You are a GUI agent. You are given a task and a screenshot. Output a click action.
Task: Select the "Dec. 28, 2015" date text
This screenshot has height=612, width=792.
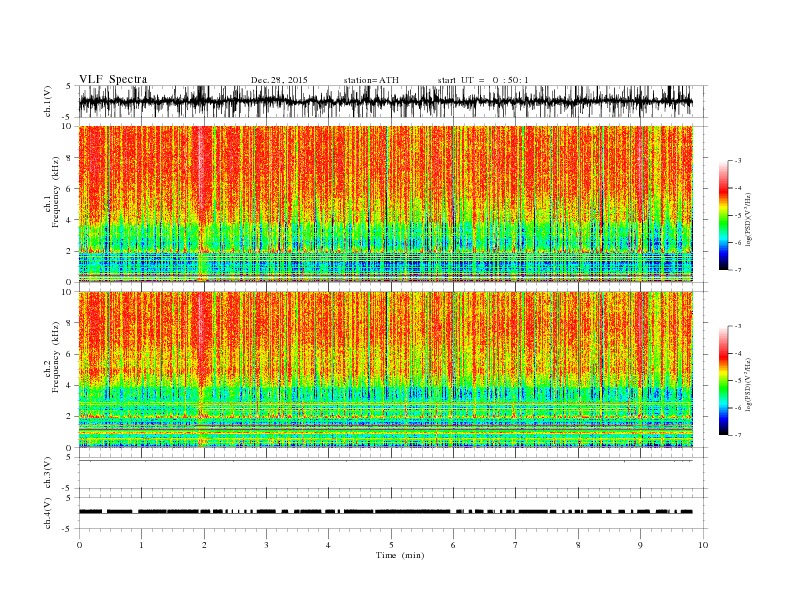pos(279,80)
